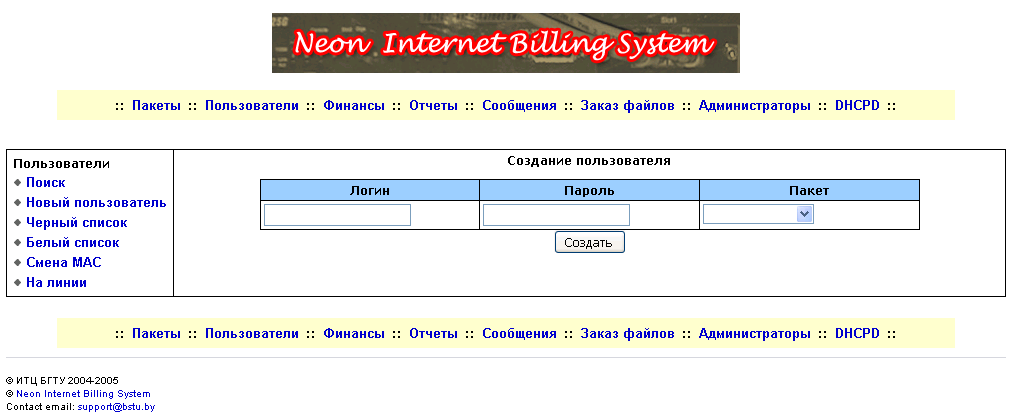The width and height of the screenshot is (1012, 414).
Task: Open Сообщения in the bottom navigation bar
Action: coord(519,334)
